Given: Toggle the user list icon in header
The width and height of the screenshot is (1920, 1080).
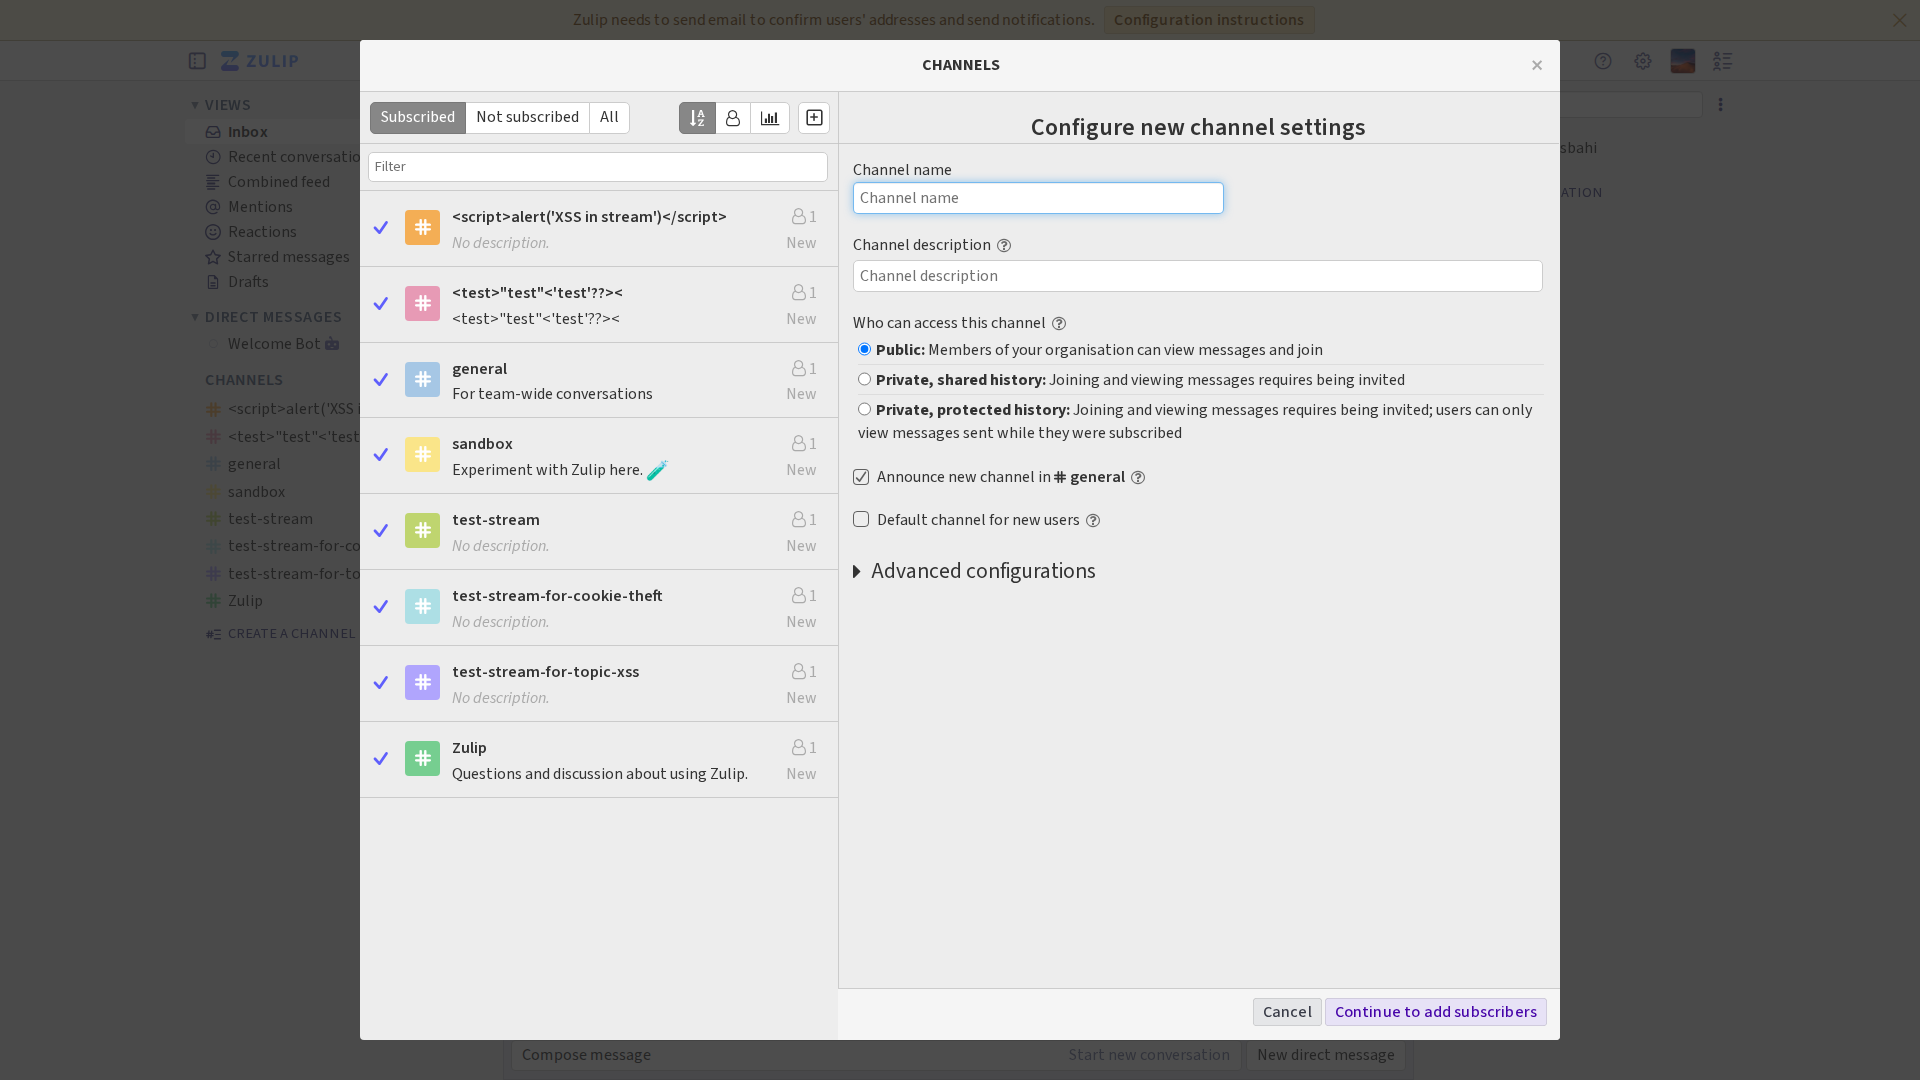Looking at the screenshot, I should point(1722,61).
